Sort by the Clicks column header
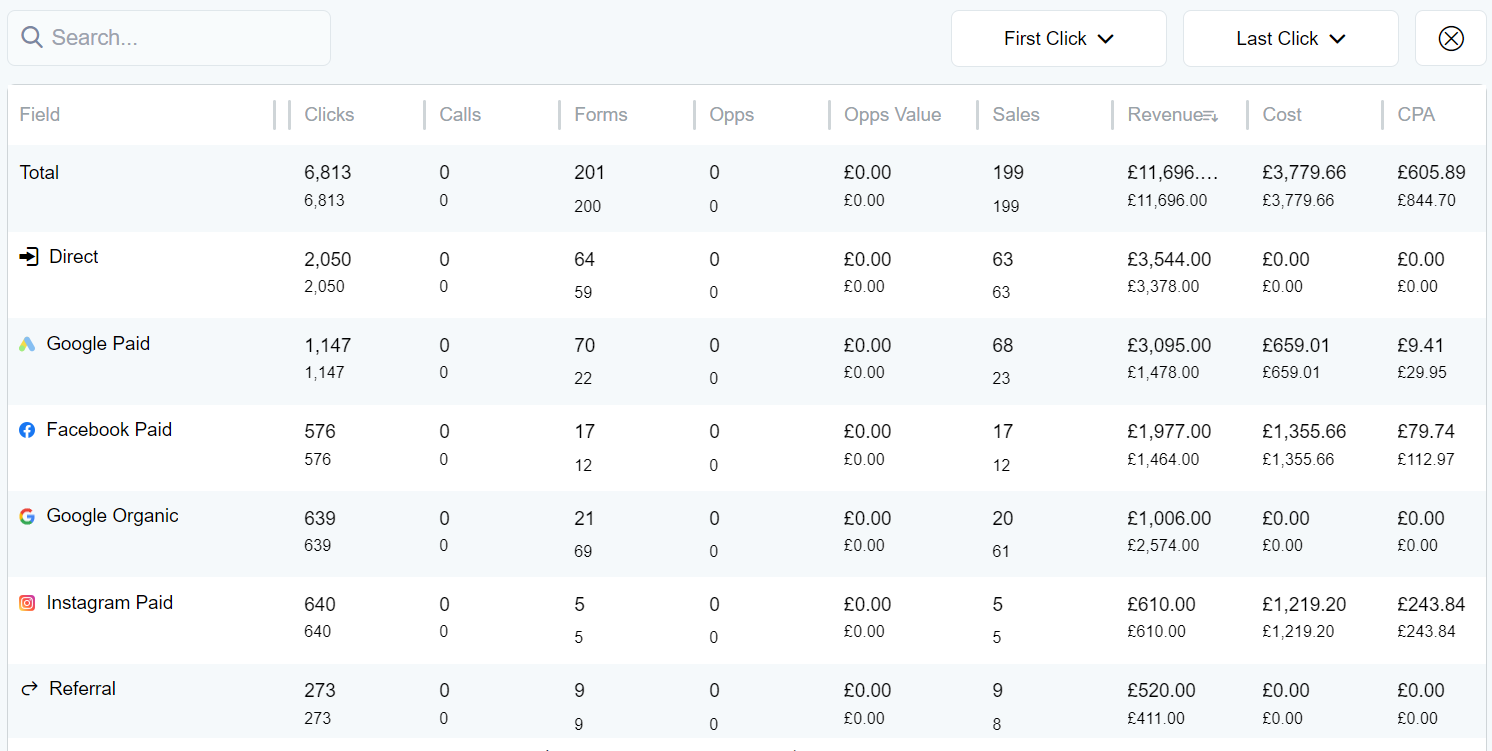Screen dimensions: 1492x751 (329, 115)
